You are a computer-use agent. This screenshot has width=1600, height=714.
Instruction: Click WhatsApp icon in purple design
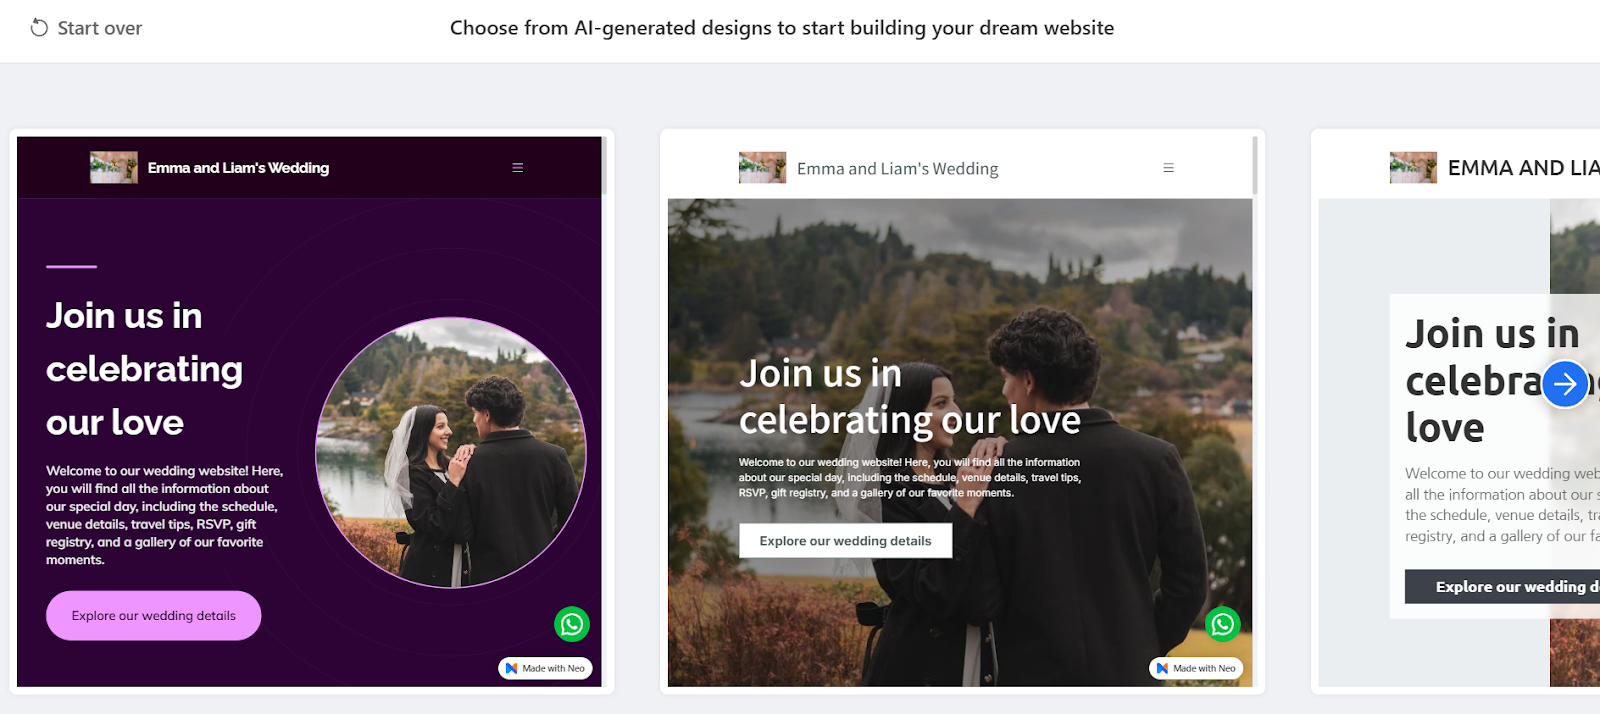572,625
